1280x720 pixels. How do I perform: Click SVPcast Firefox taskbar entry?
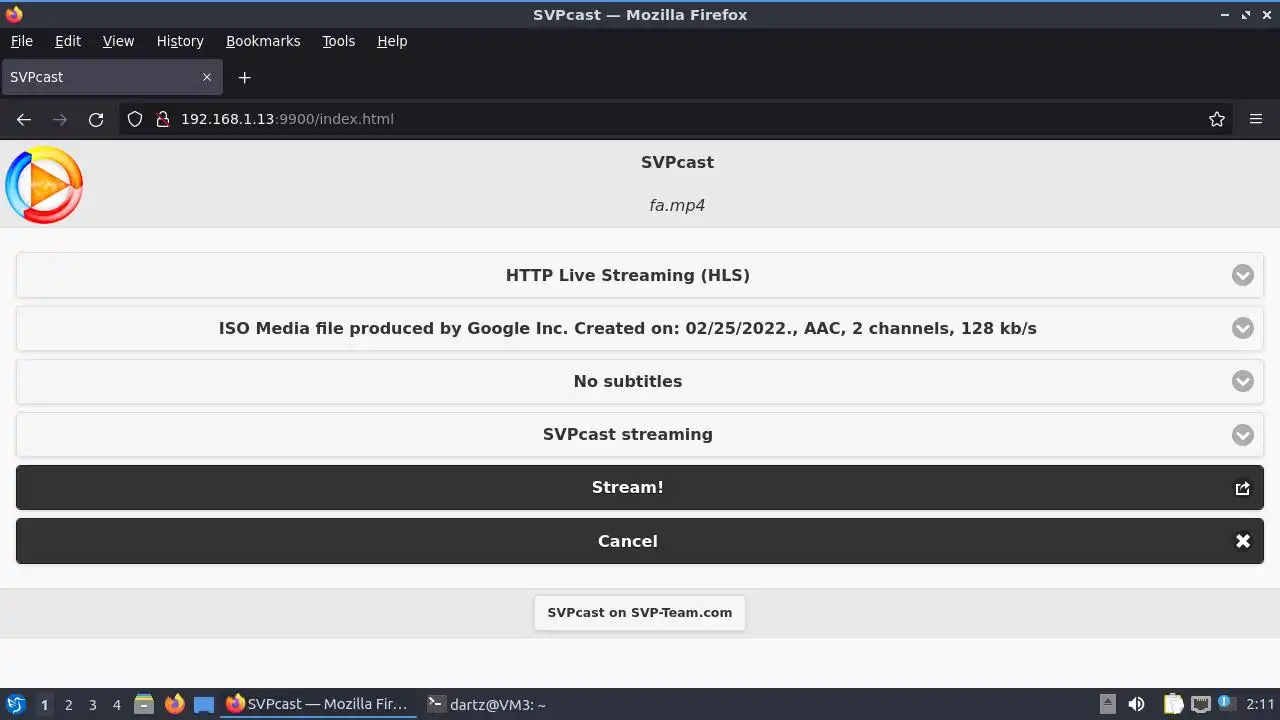[x=318, y=704]
